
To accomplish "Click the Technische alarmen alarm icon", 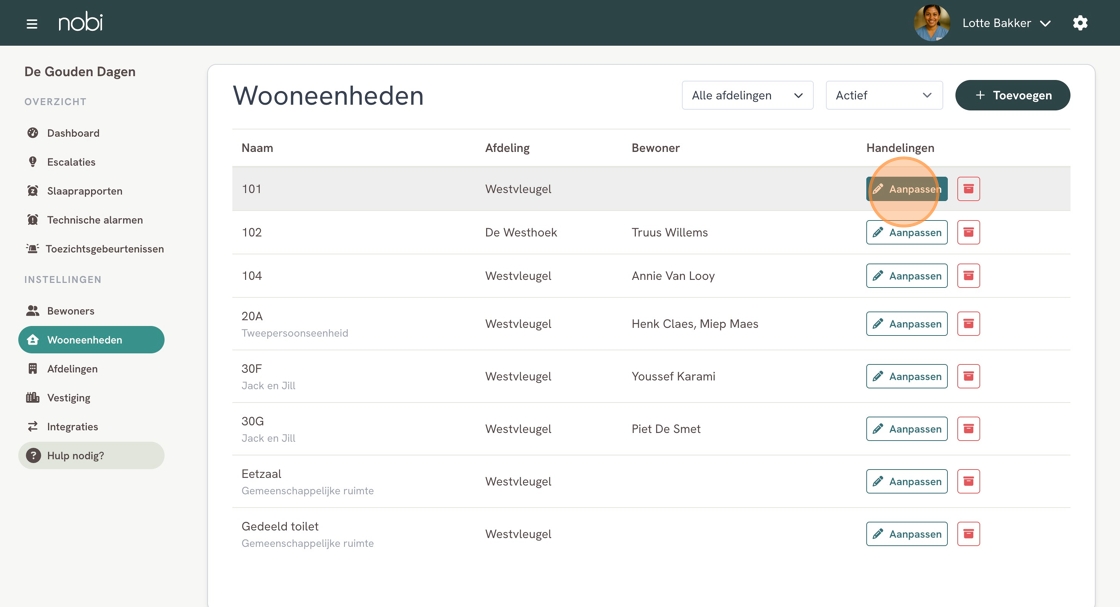I will (33, 220).
